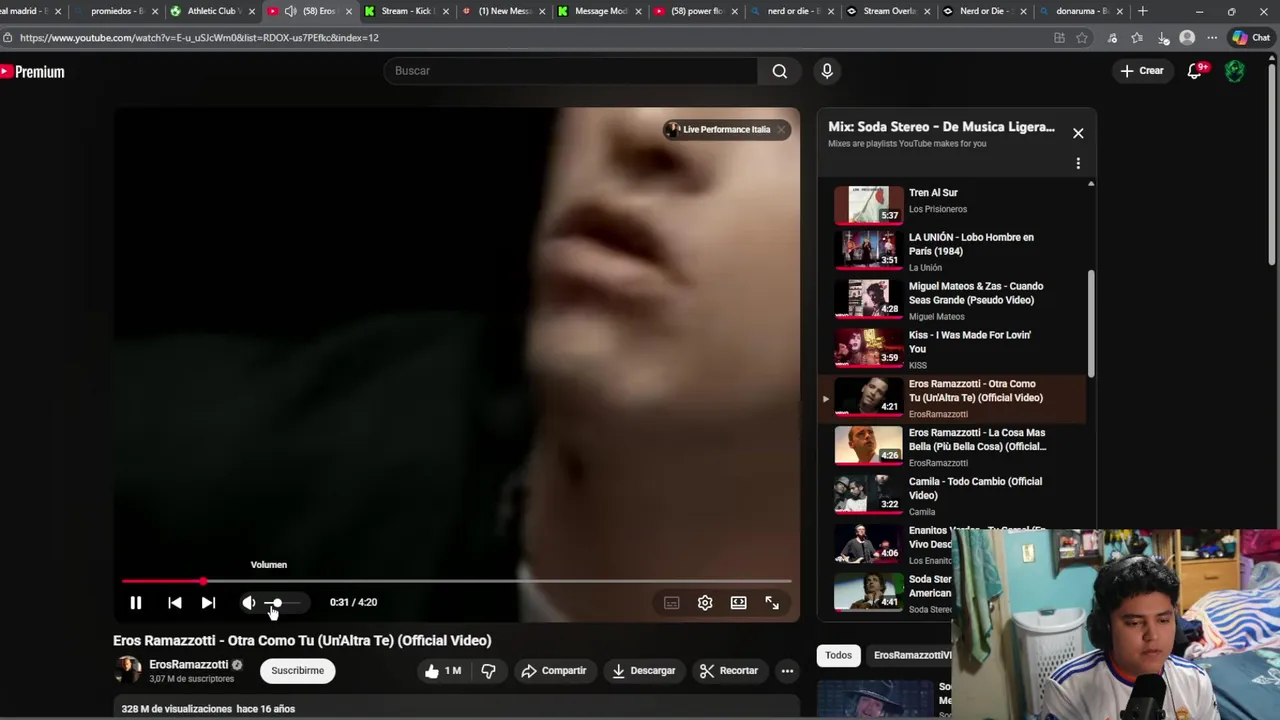Select the ErosRamazzottiVEVO filter chip
The image size is (1280, 720).
pyautogui.click(x=912, y=656)
